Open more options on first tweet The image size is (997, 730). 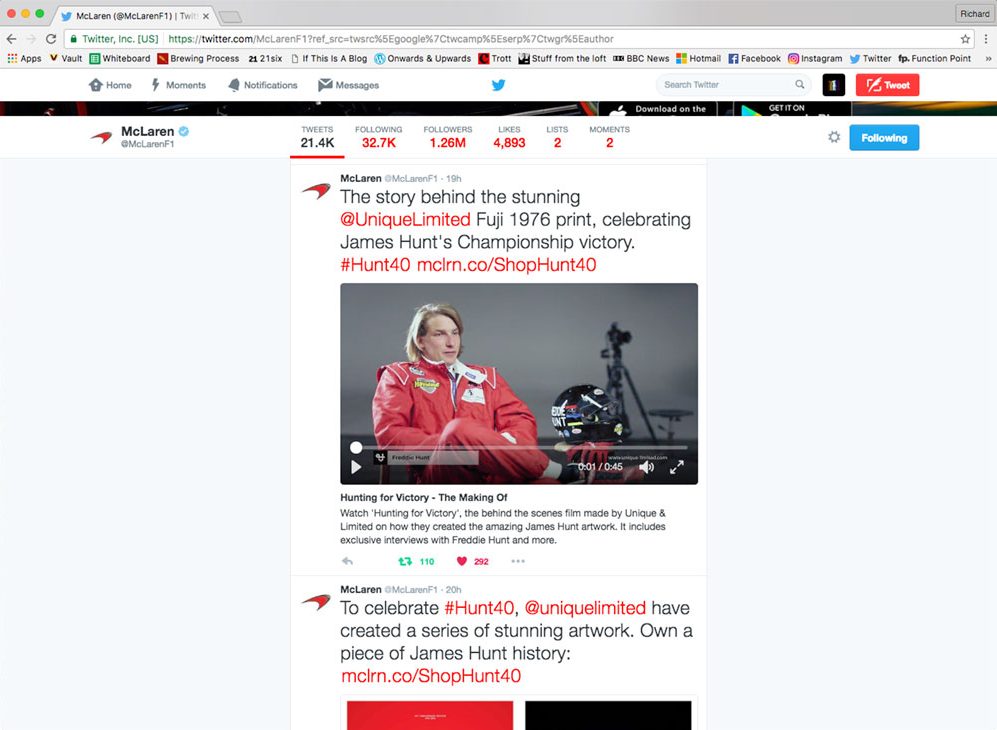518,561
